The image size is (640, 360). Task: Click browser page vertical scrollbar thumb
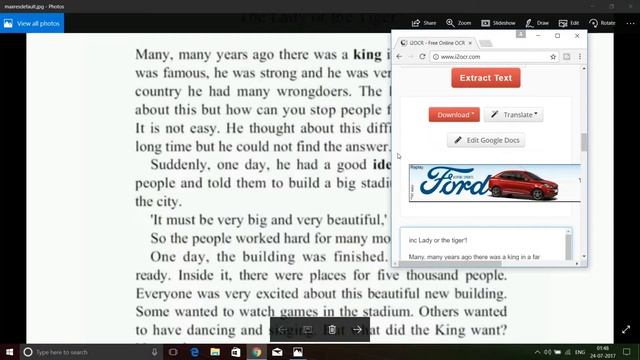coord(584,142)
